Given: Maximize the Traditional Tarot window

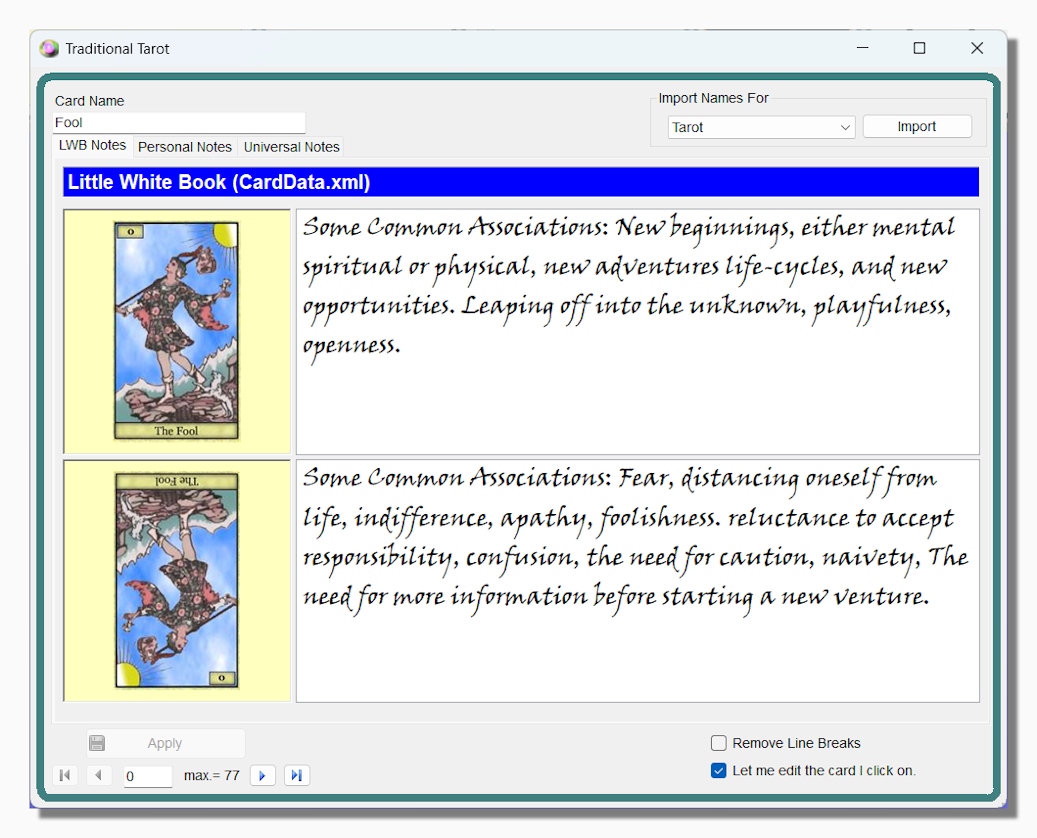Looking at the screenshot, I should pos(919,48).
